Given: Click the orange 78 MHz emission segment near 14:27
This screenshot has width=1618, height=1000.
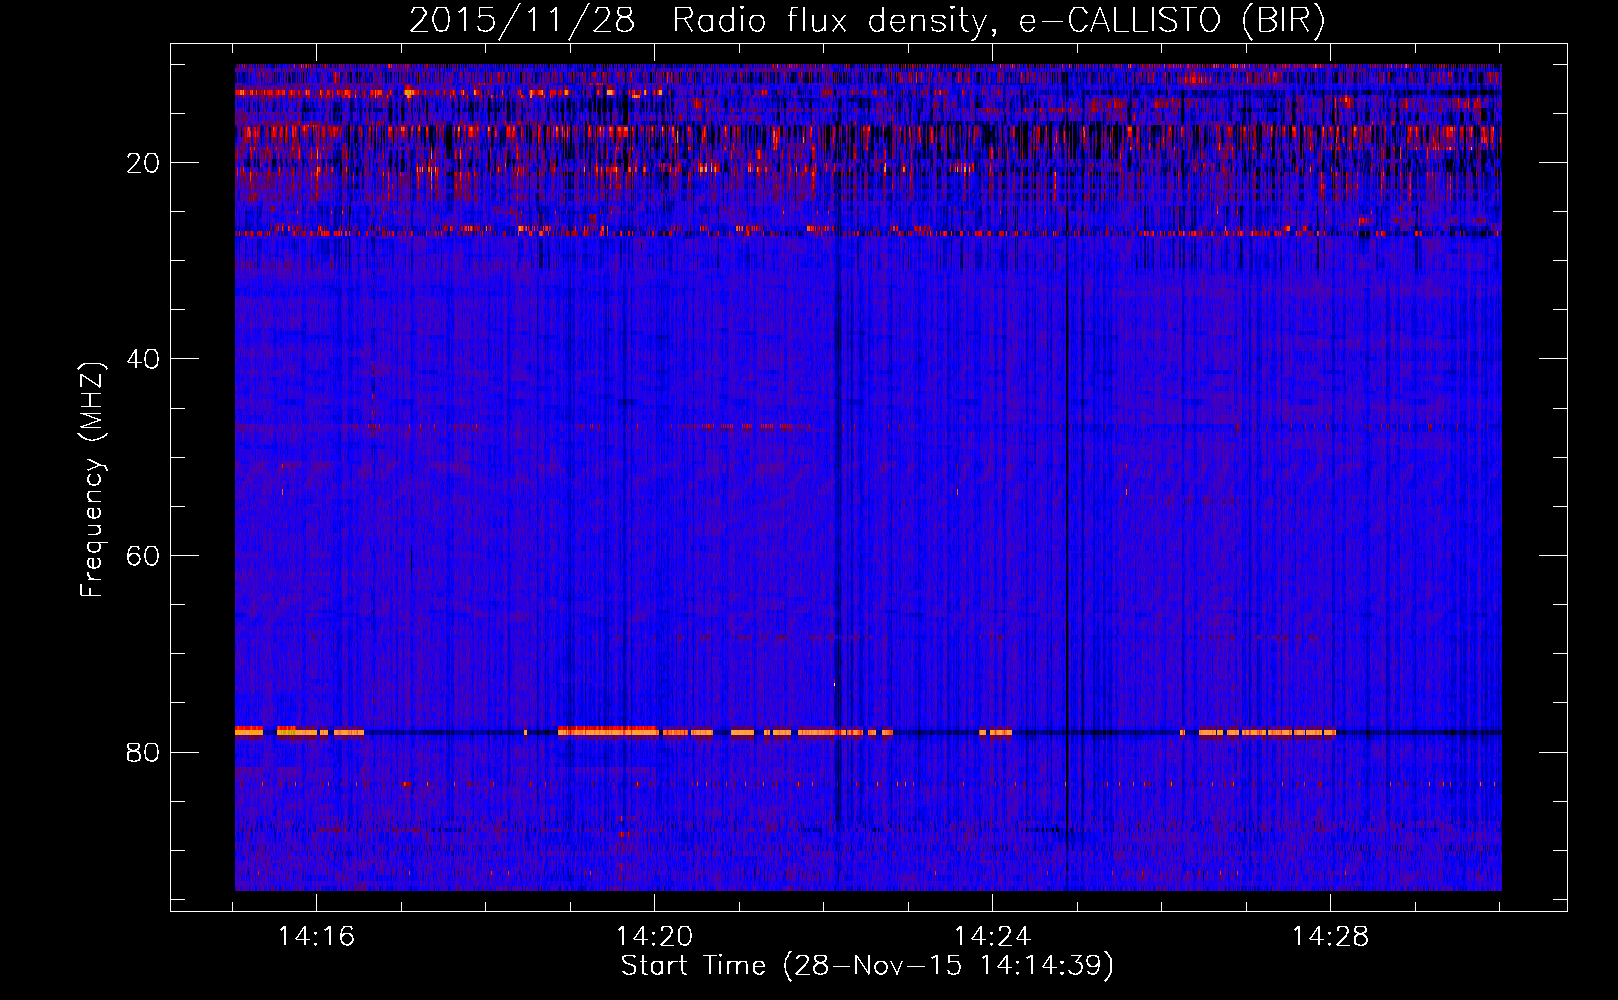Looking at the screenshot, I should pos(1268,733).
